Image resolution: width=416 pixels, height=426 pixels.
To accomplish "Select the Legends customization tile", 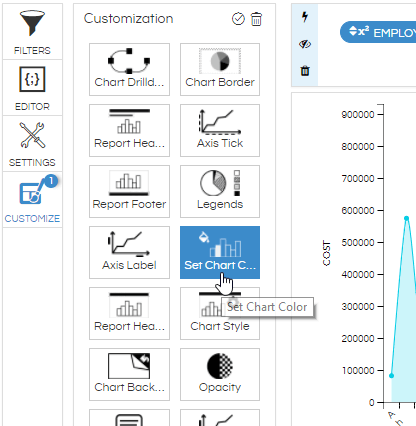I will click(220, 191).
